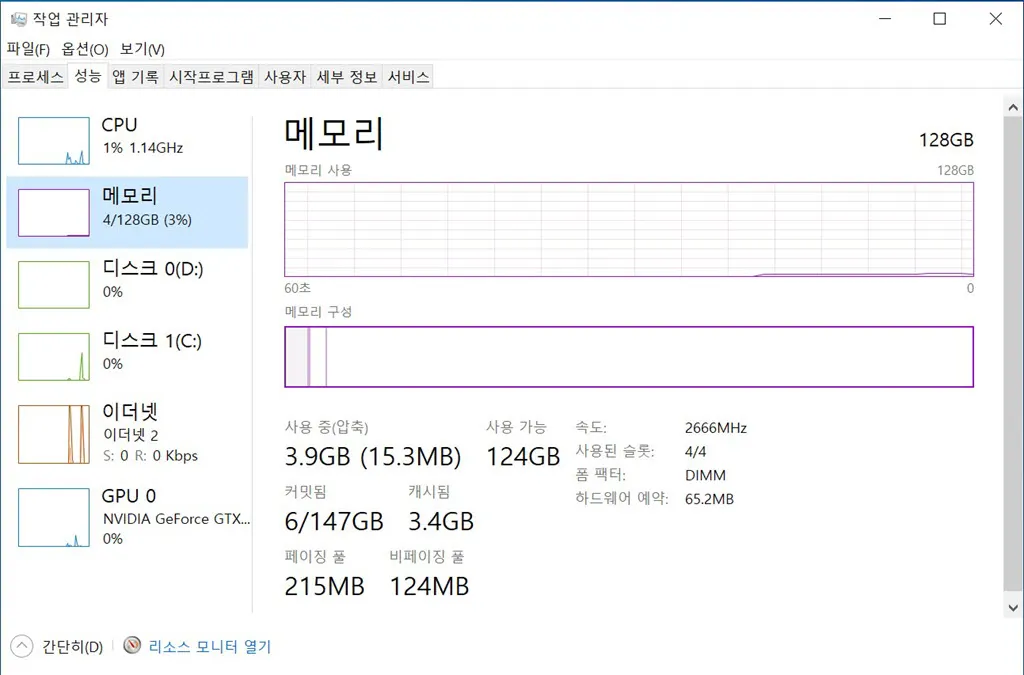Switch to the 세부 정보 tab
This screenshot has height=675, width=1024.
coord(347,77)
